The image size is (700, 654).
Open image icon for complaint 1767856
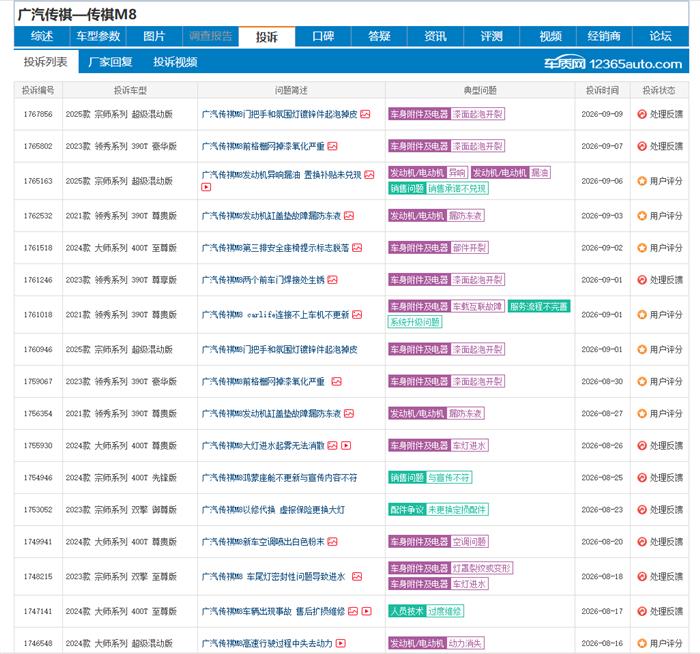365,114
